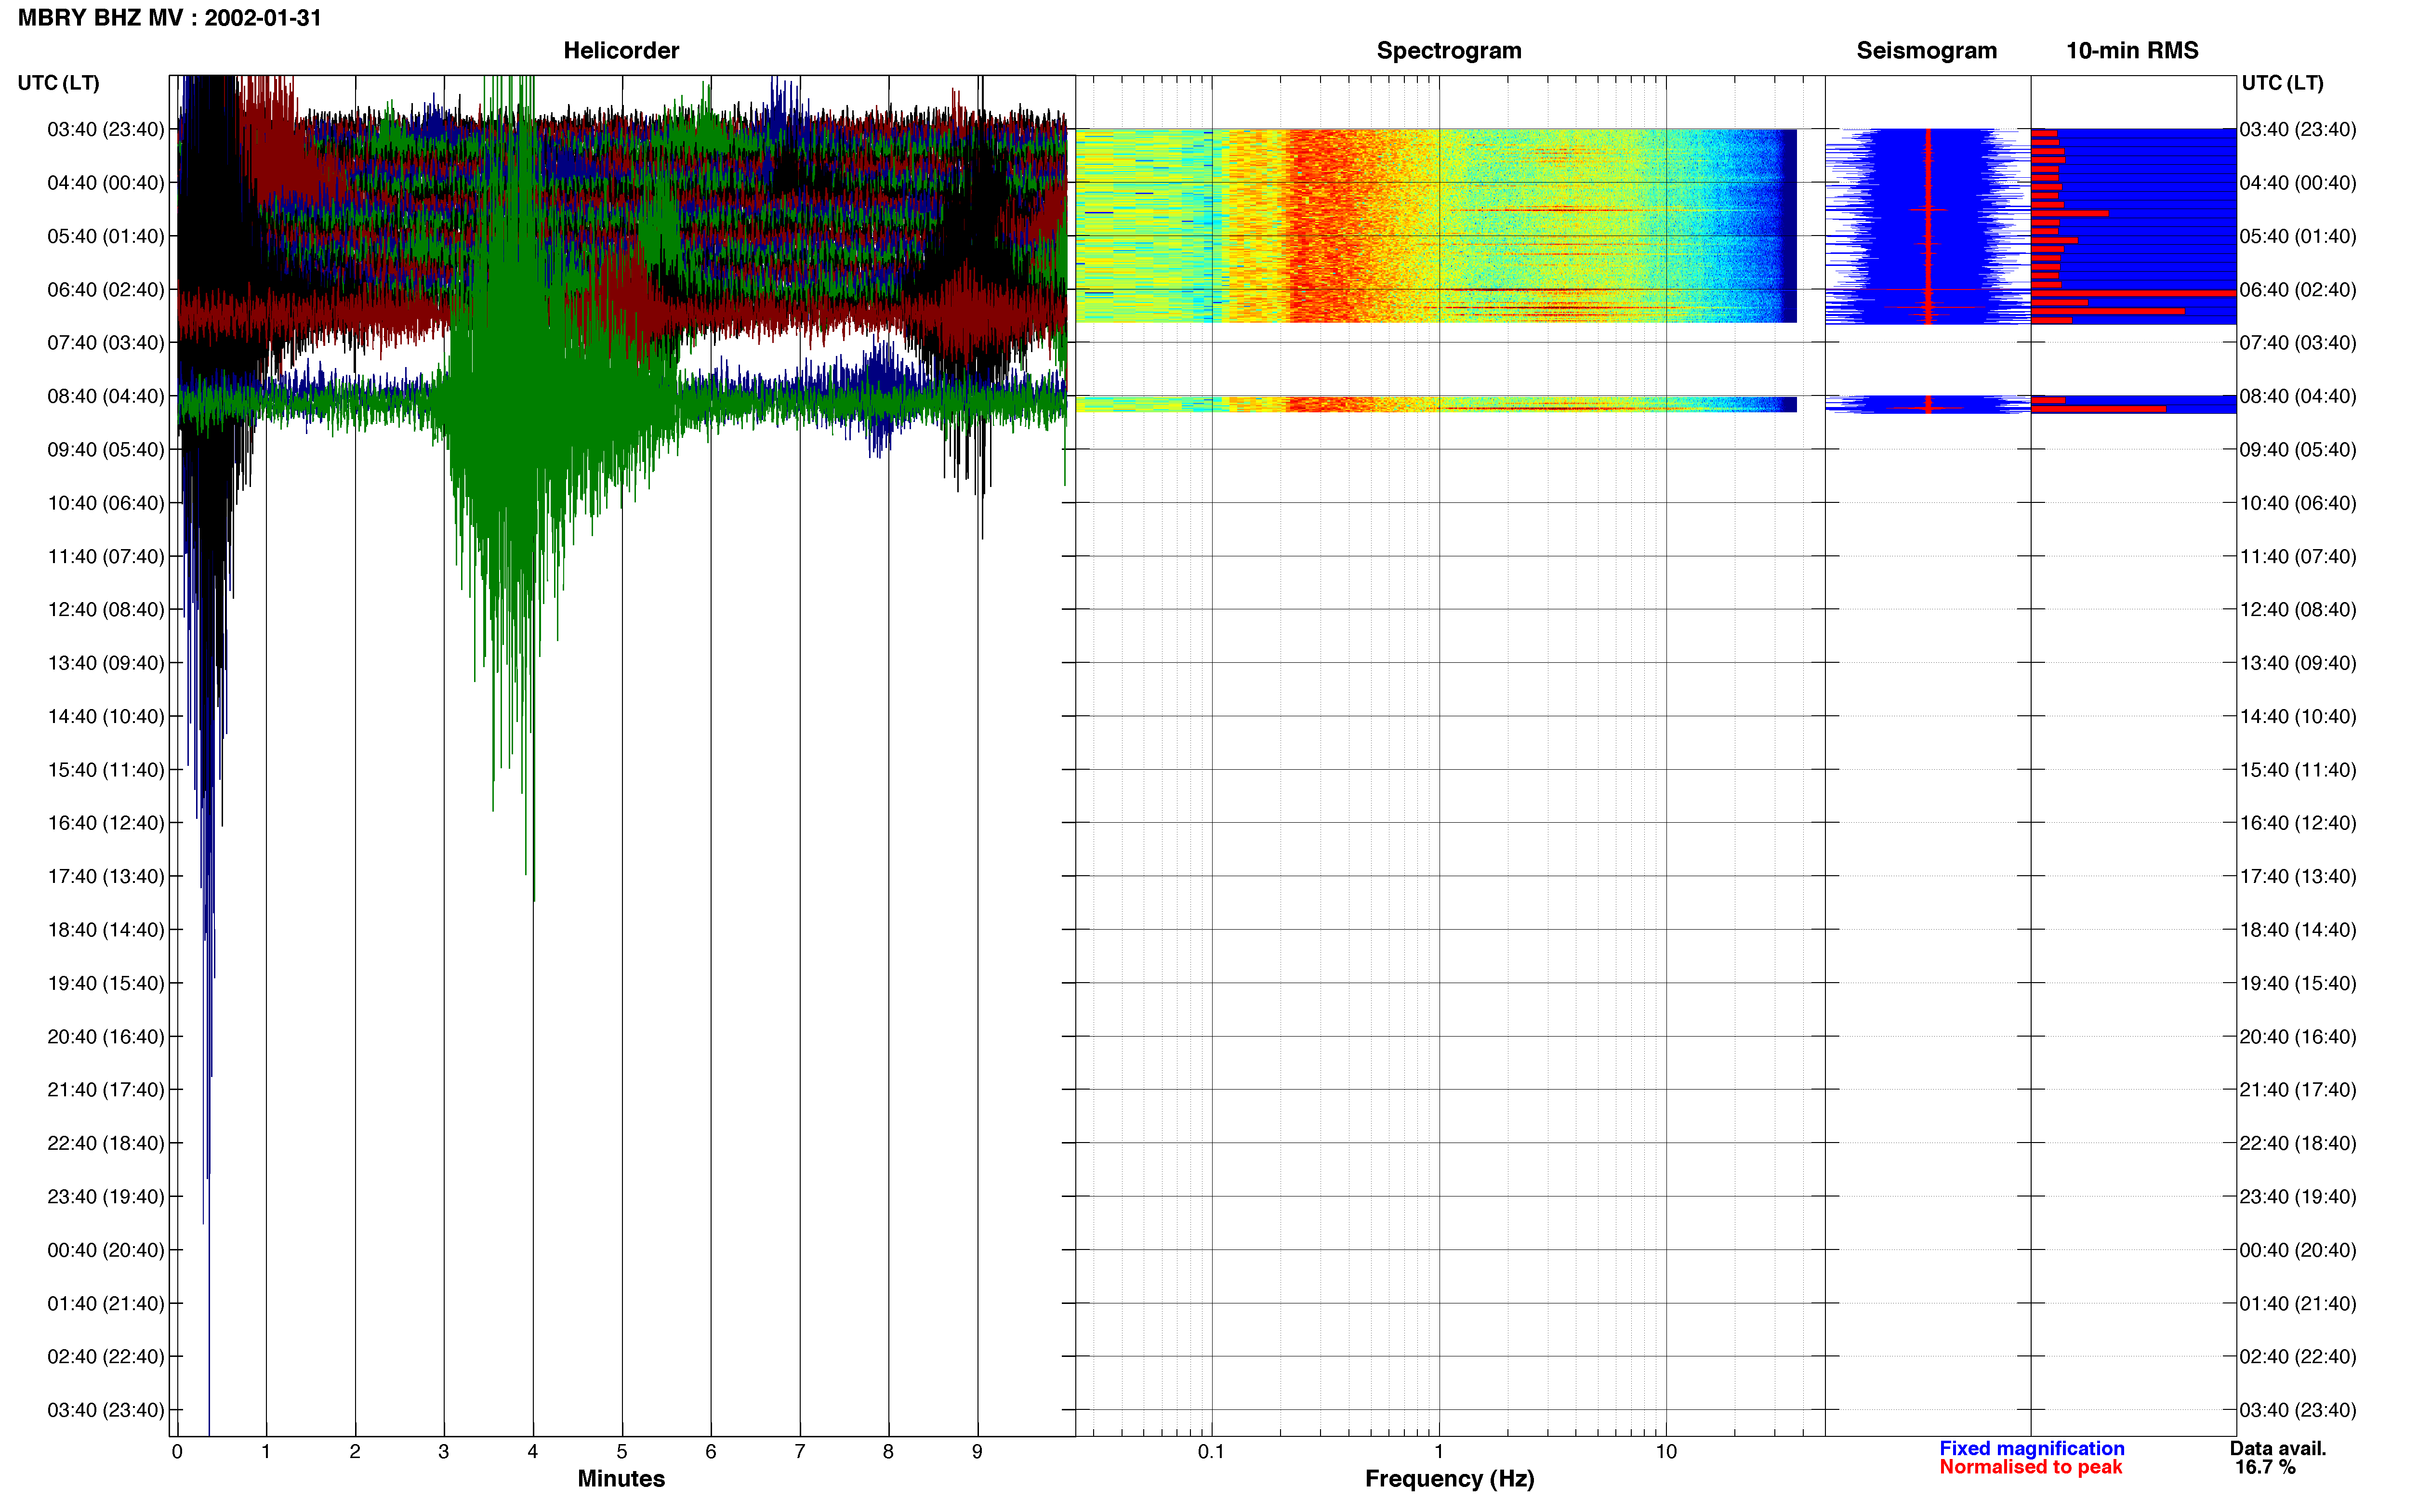Click right time label '04:40 (00:40)'
The width and height of the screenshot is (2418, 1512).
[x=2298, y=183]
